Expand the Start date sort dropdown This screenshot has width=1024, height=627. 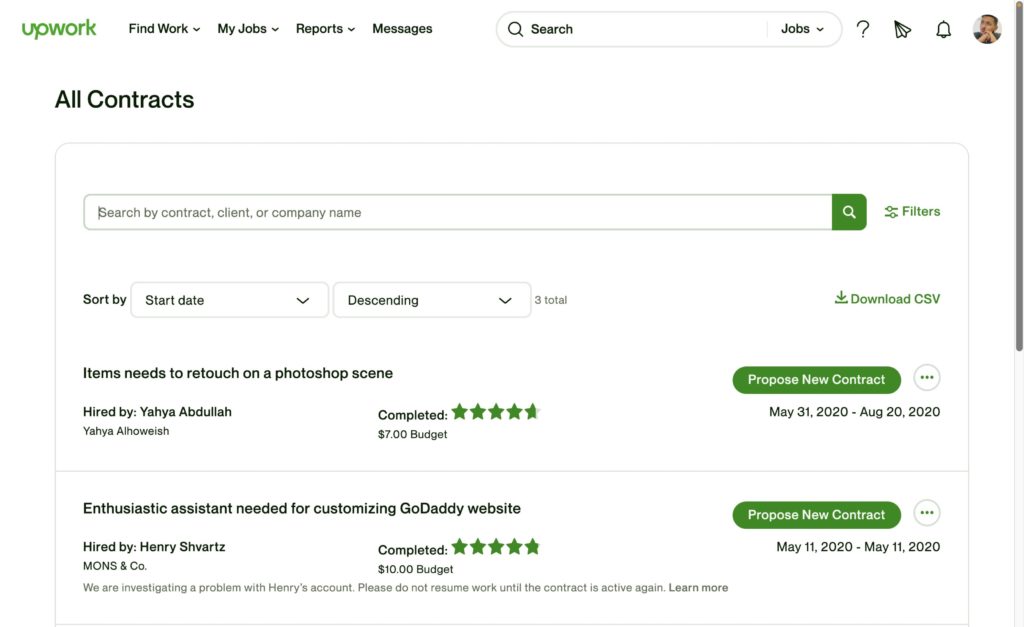(x=229, y=300)
